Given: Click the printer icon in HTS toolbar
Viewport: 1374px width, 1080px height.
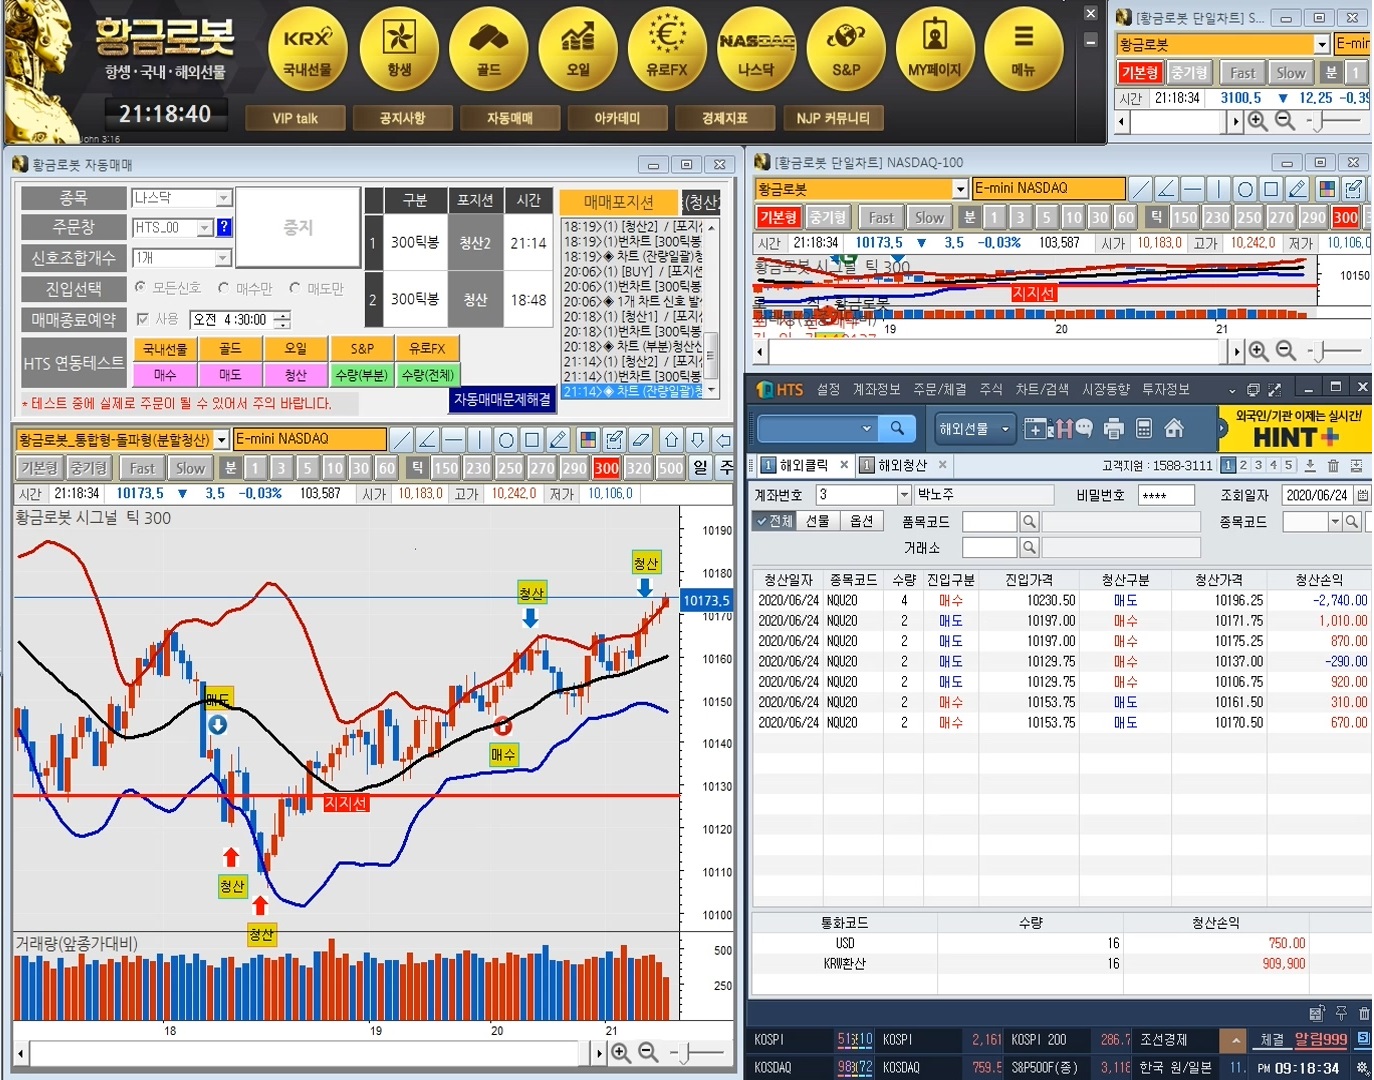Looking at the screenshot, I should coord(1114,429).
